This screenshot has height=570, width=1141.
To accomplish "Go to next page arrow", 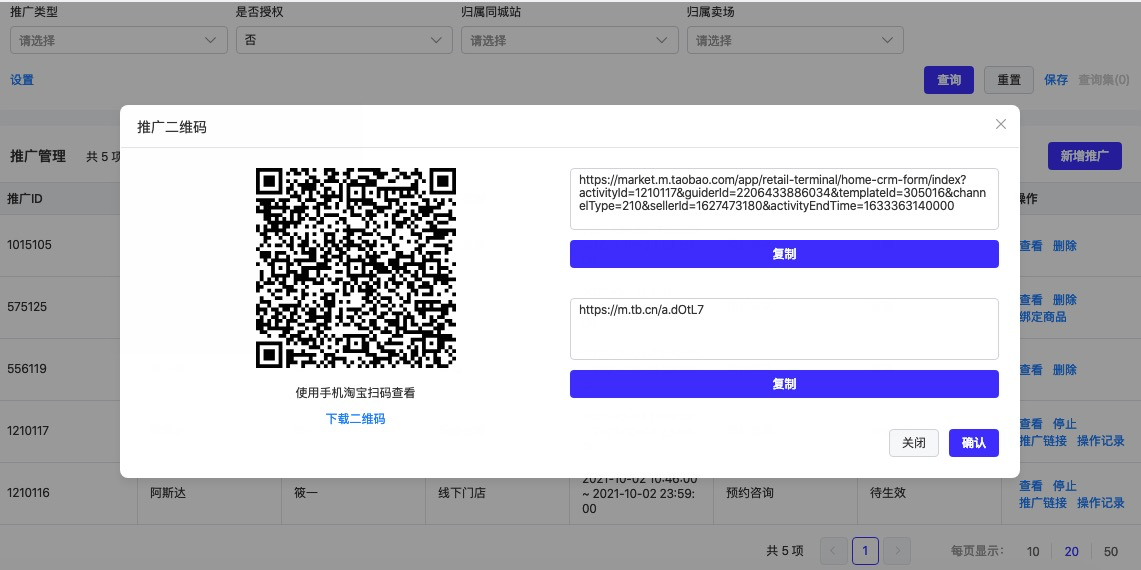I will click(x=897, y=551).
